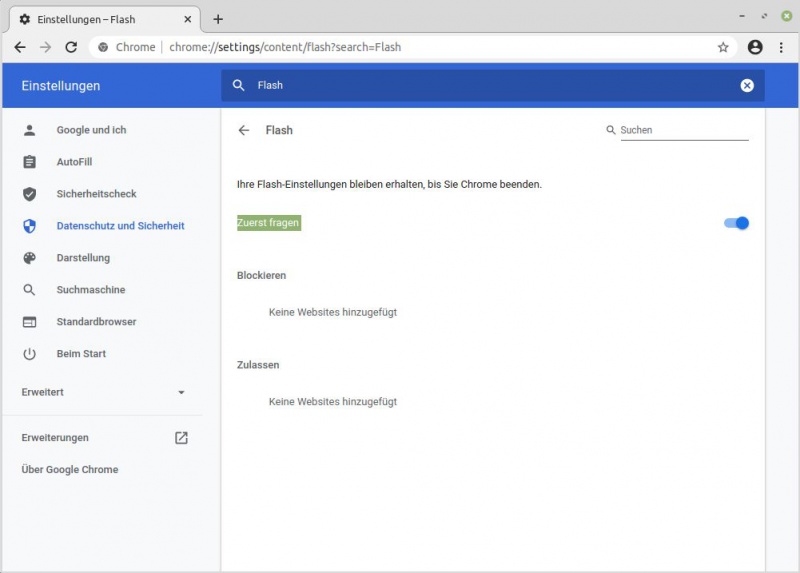Screen dimensions: 800x573
Task: Maximize the Chrome window
Action: (764, 16)
